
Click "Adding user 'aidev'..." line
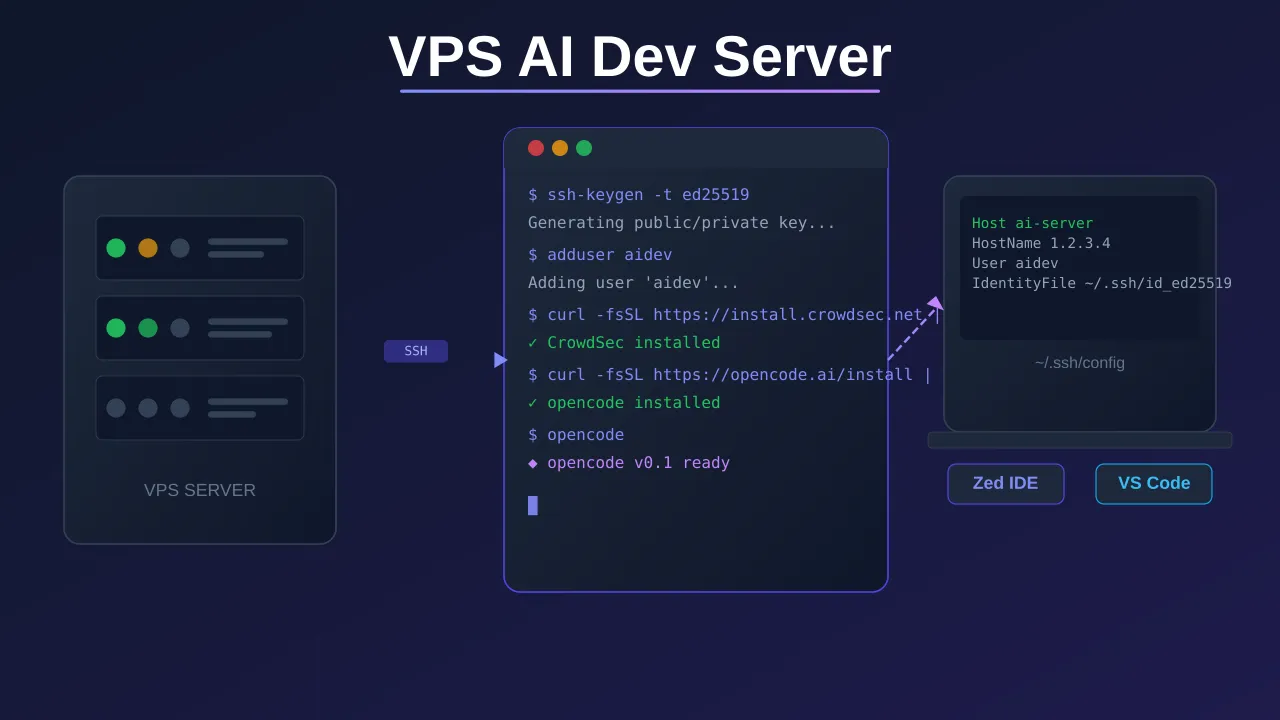click(634, 283)
